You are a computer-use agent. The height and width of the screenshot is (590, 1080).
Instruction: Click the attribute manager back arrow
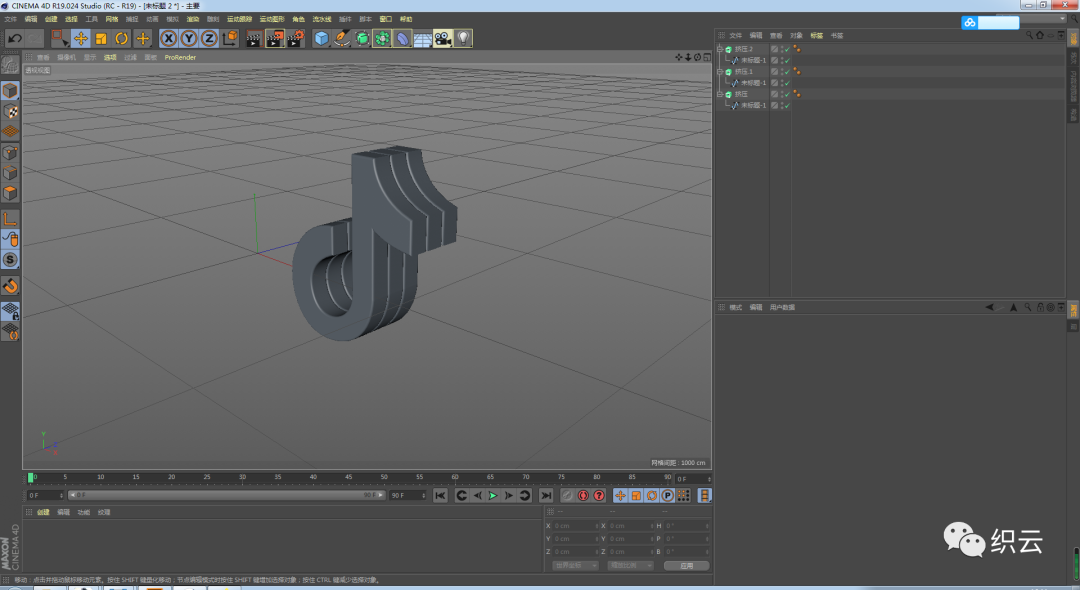990,308
